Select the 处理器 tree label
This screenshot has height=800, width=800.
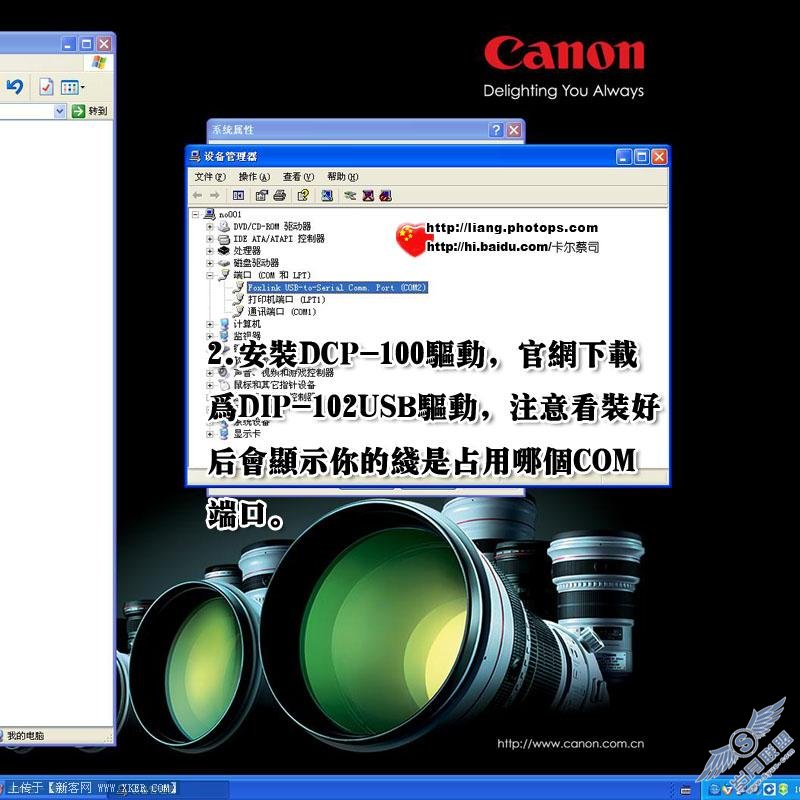pos(247,251)
